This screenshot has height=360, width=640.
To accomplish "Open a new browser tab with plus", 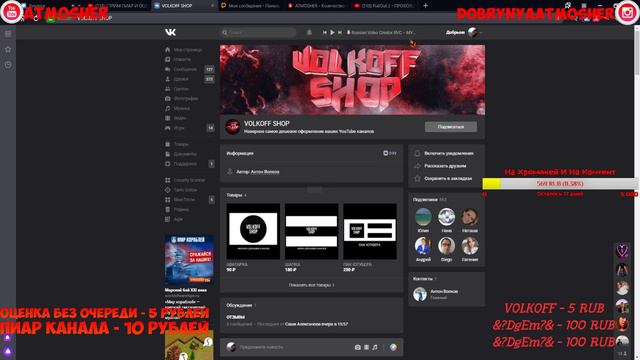I will (x=425, y=6).
